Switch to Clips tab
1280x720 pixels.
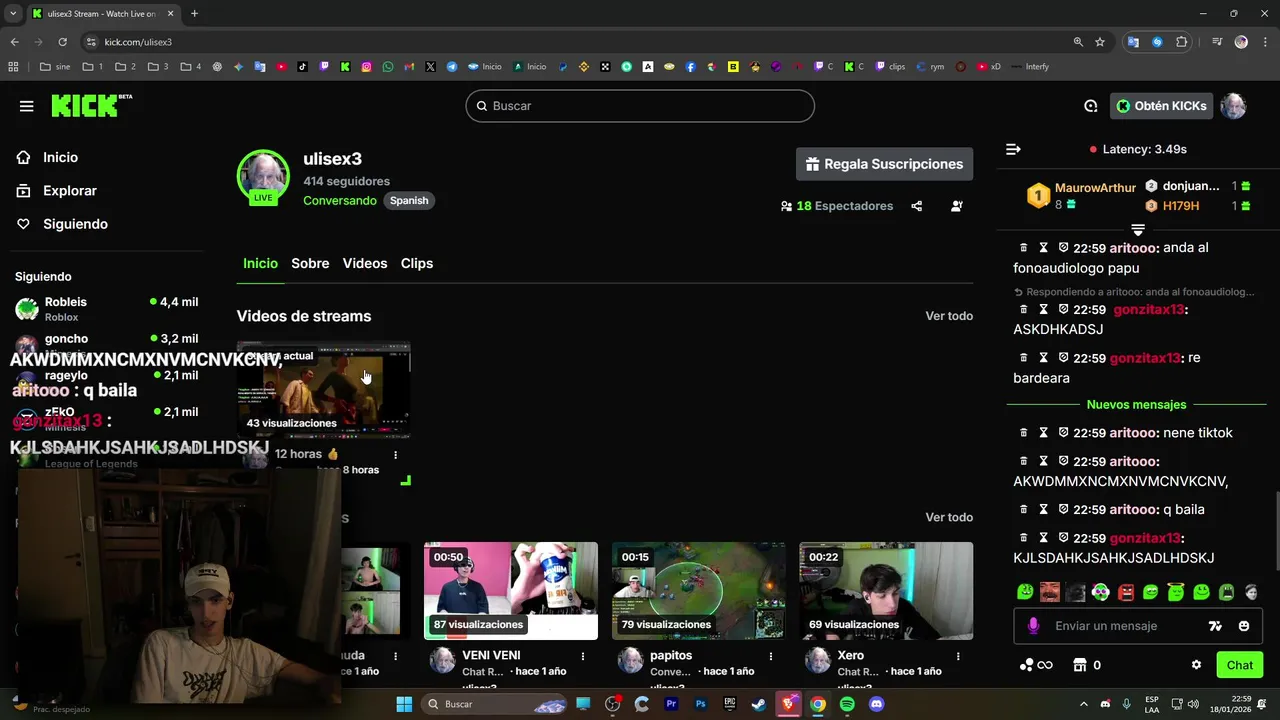click(417, 263)
